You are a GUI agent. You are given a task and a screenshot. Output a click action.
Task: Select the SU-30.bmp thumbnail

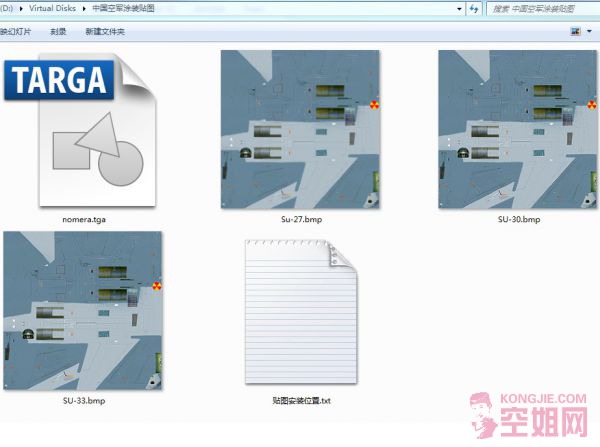tap(518, 129)
